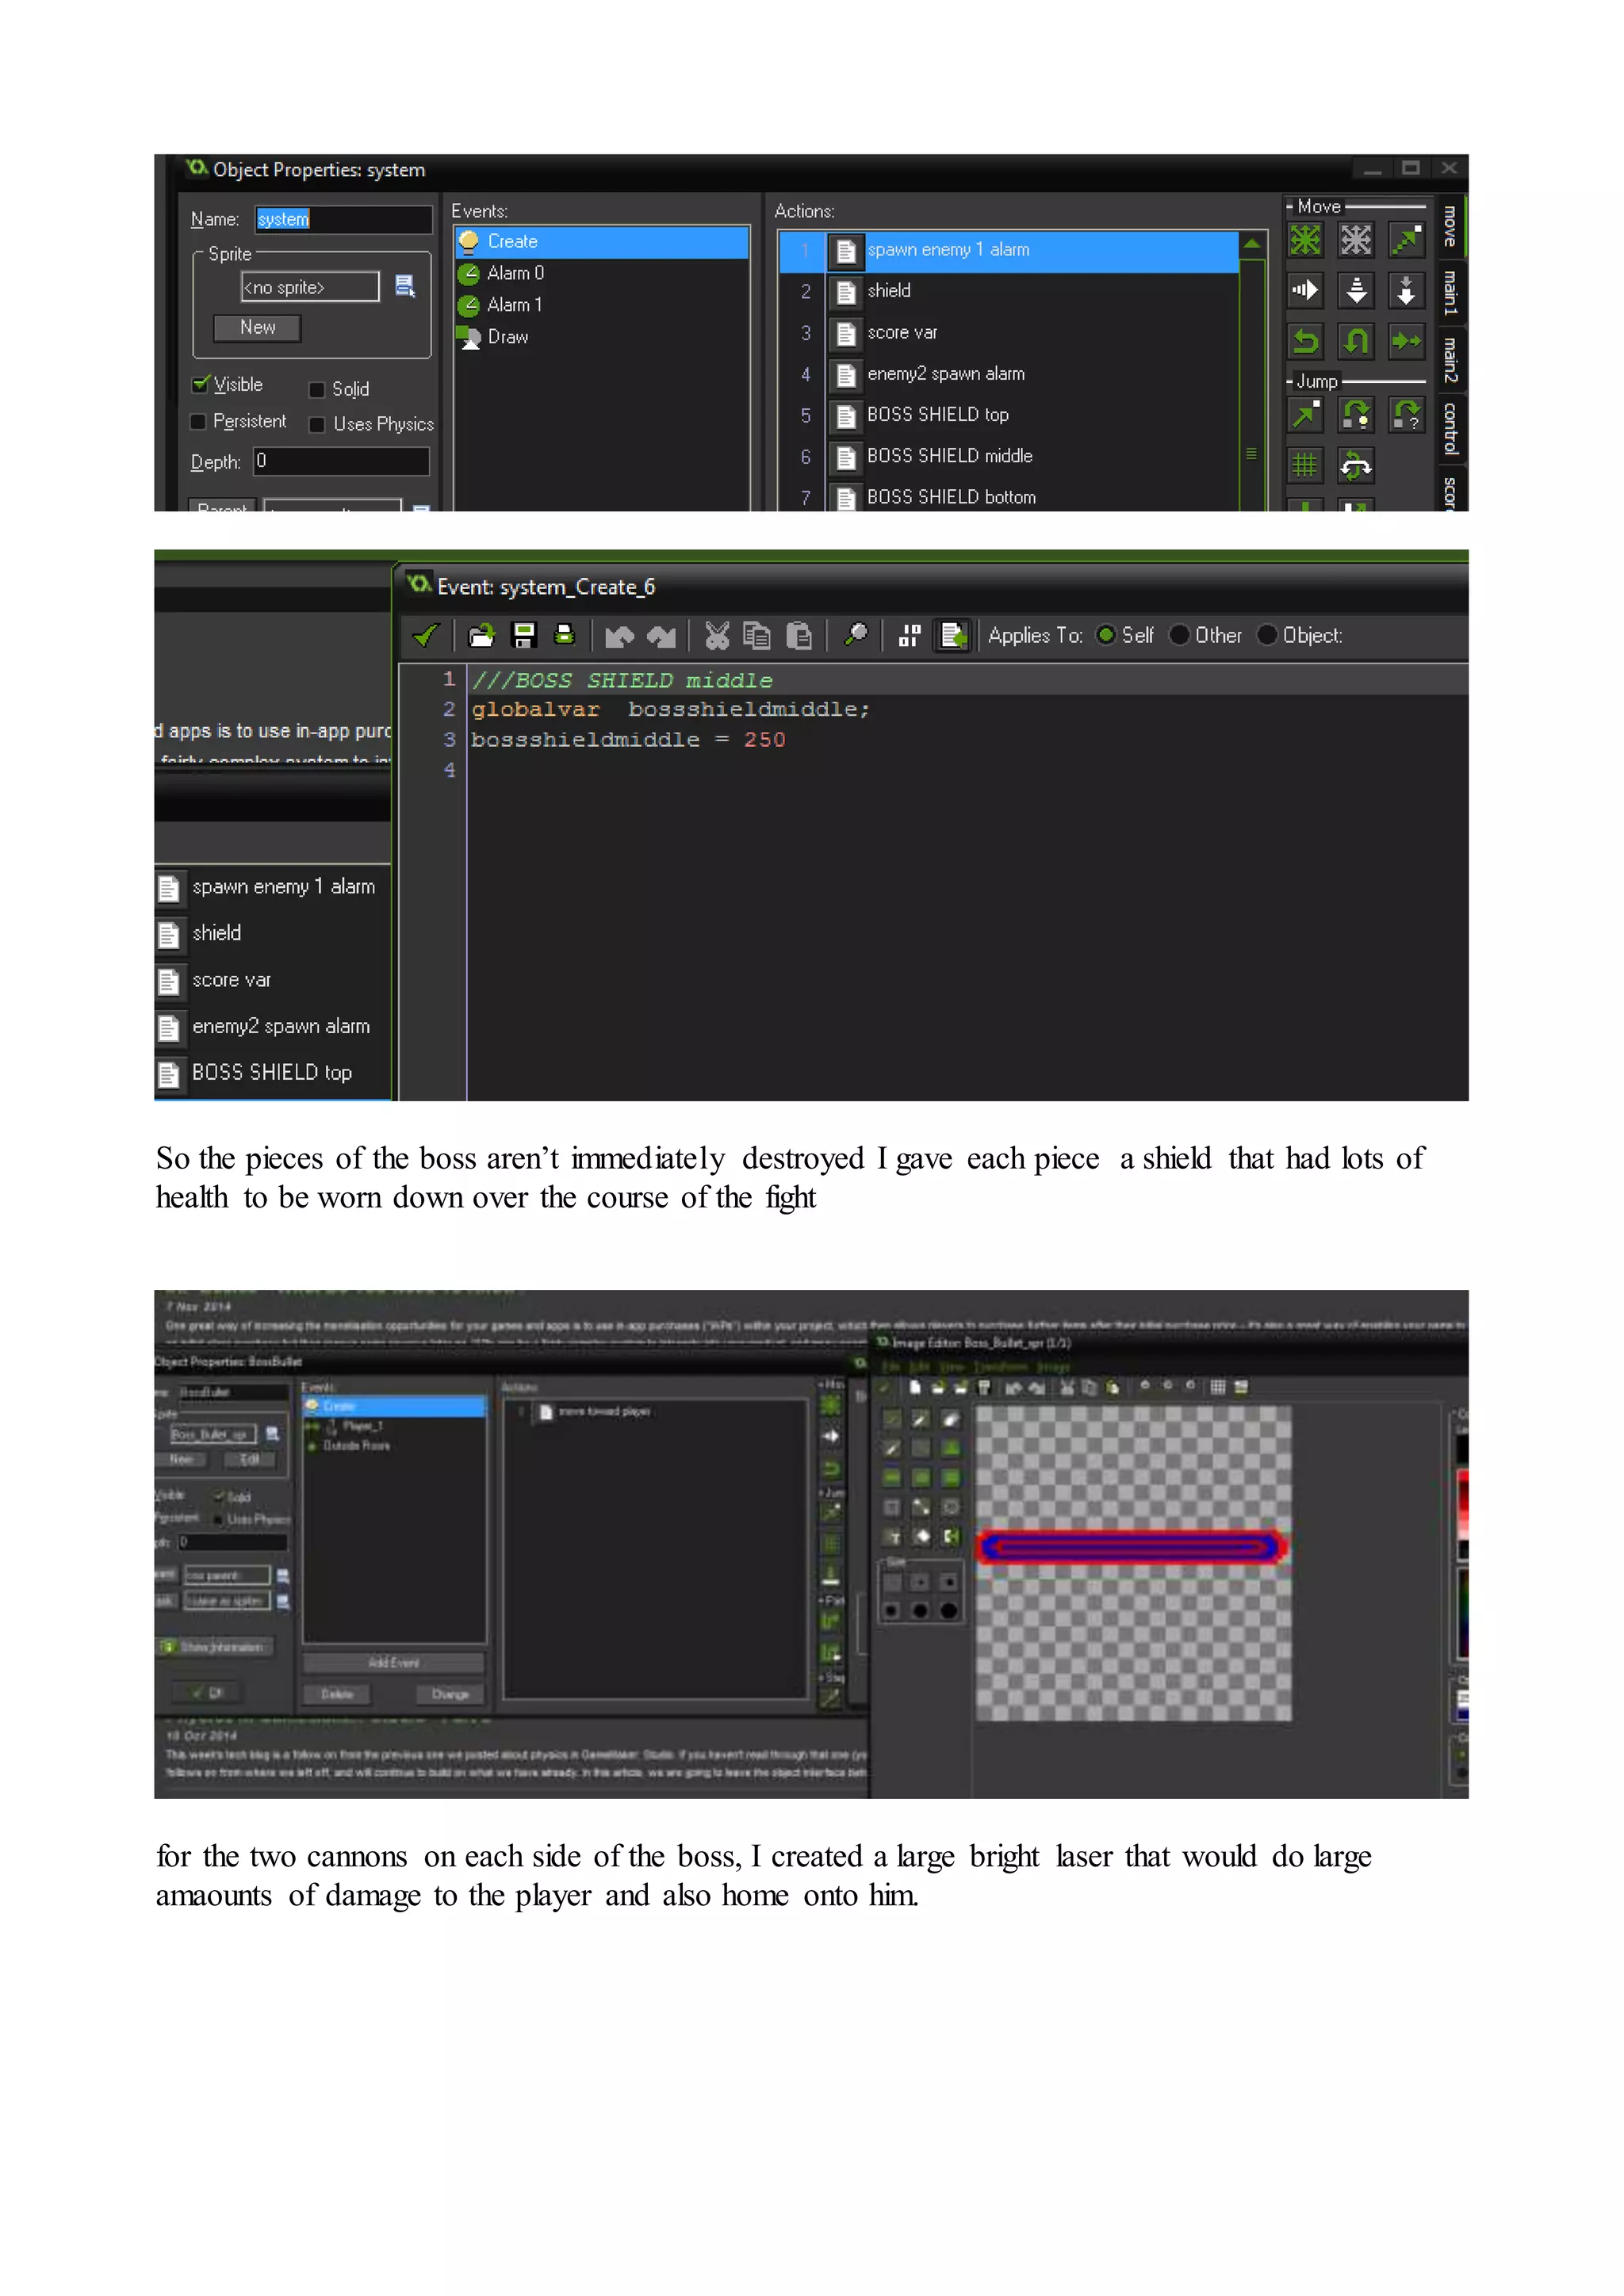Toggle the Visible checkbox
This screenshot has height=2296, width=1624.
pyautogui.click(x=200, y=385)
